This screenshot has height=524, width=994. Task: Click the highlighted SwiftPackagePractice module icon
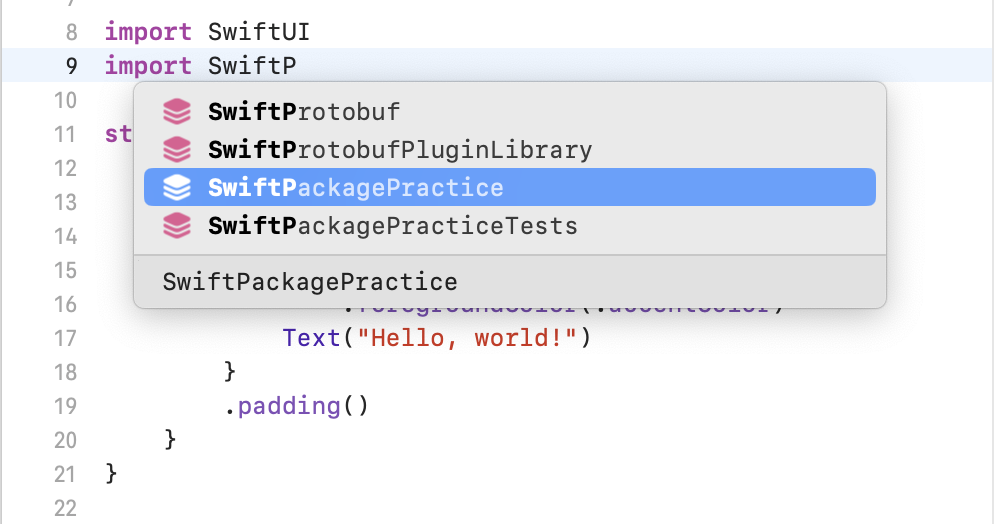pos(177,188)
